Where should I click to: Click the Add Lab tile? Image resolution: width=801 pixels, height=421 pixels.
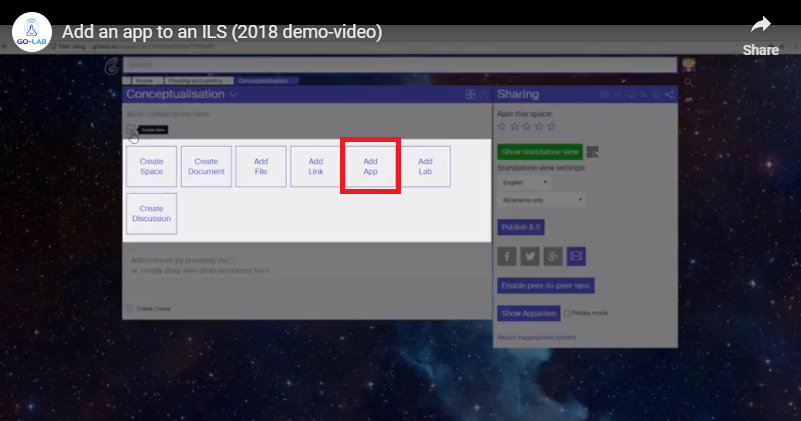425,166
